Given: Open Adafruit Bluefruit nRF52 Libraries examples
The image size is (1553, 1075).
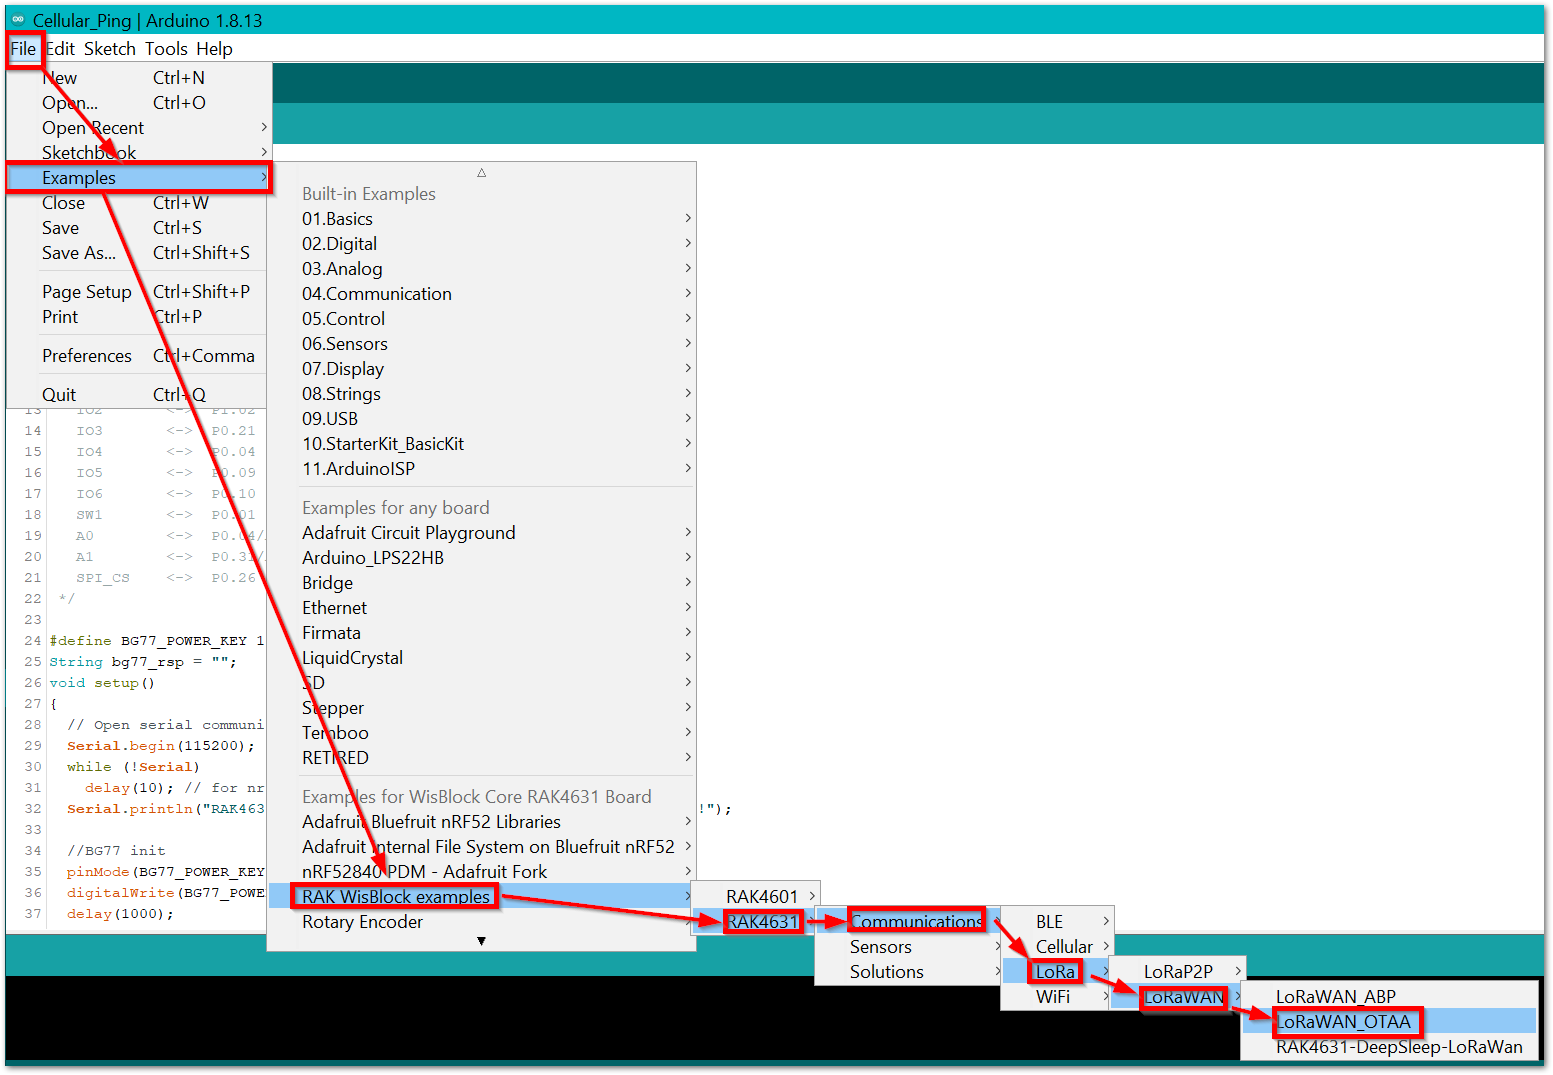Looking at the screenshot, I should pyautogui.click(x=482, y=822).
